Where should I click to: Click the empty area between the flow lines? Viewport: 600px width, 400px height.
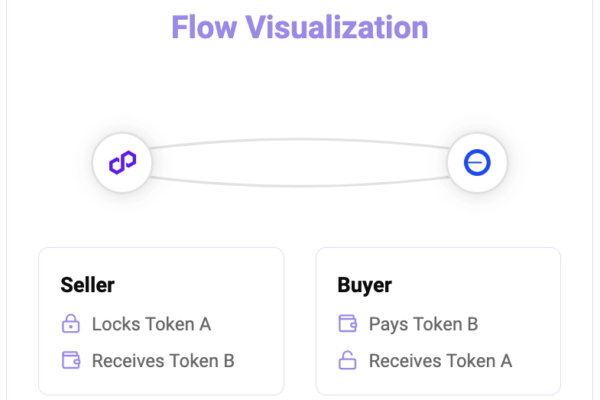tap(300, 163)
